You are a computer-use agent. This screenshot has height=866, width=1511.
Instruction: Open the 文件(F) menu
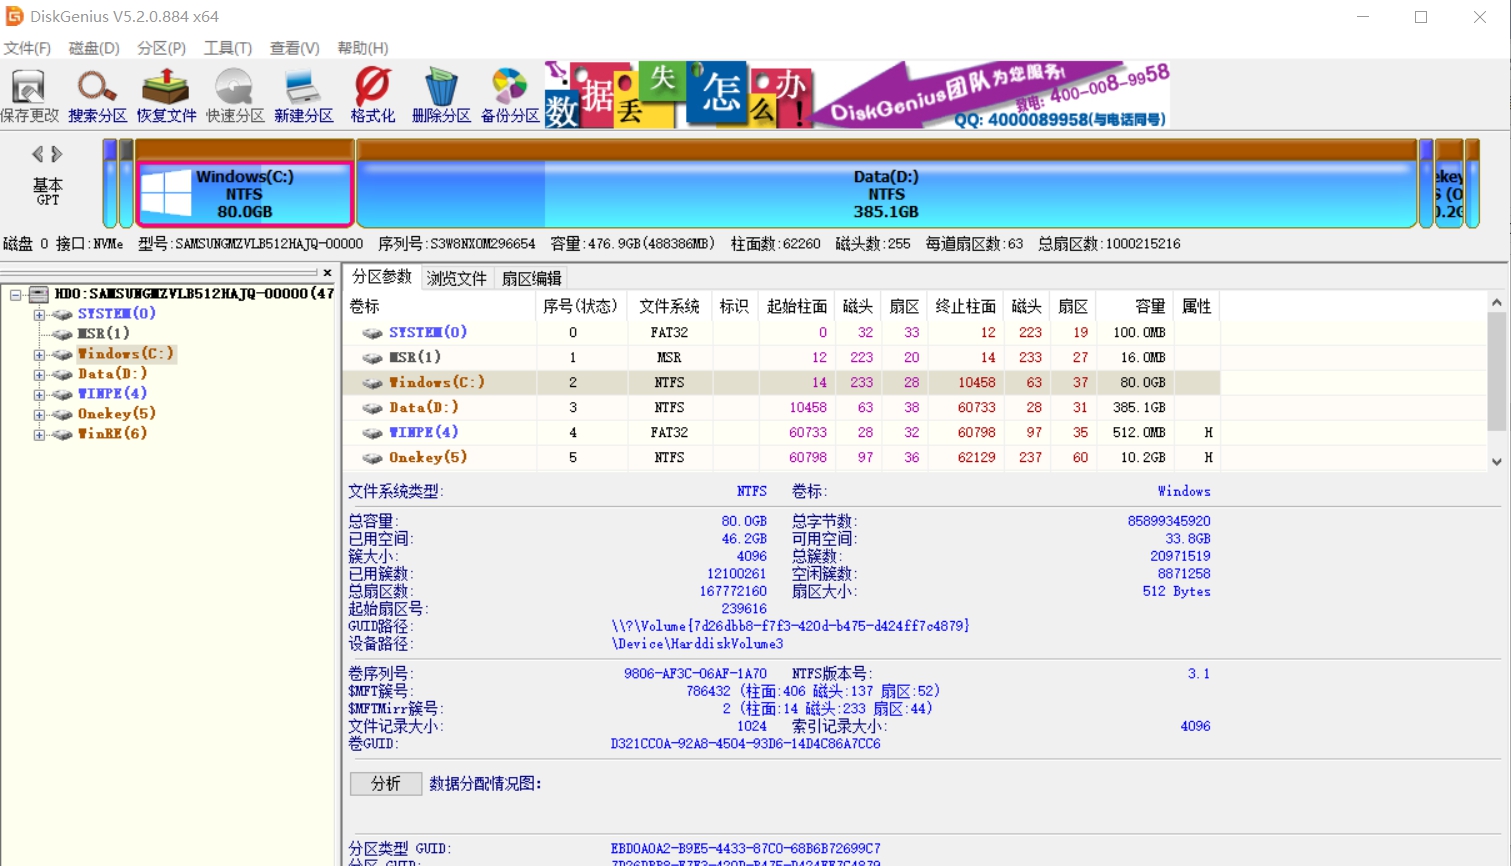tap(27, 48)
